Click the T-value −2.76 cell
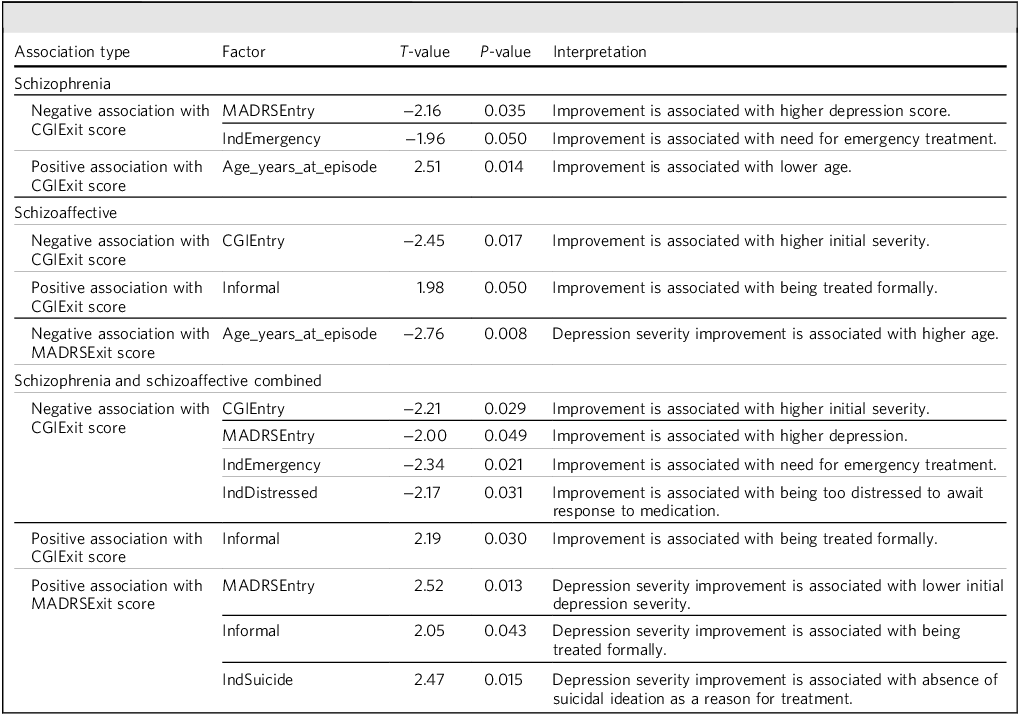1020x715 pixels. (424, 334)
